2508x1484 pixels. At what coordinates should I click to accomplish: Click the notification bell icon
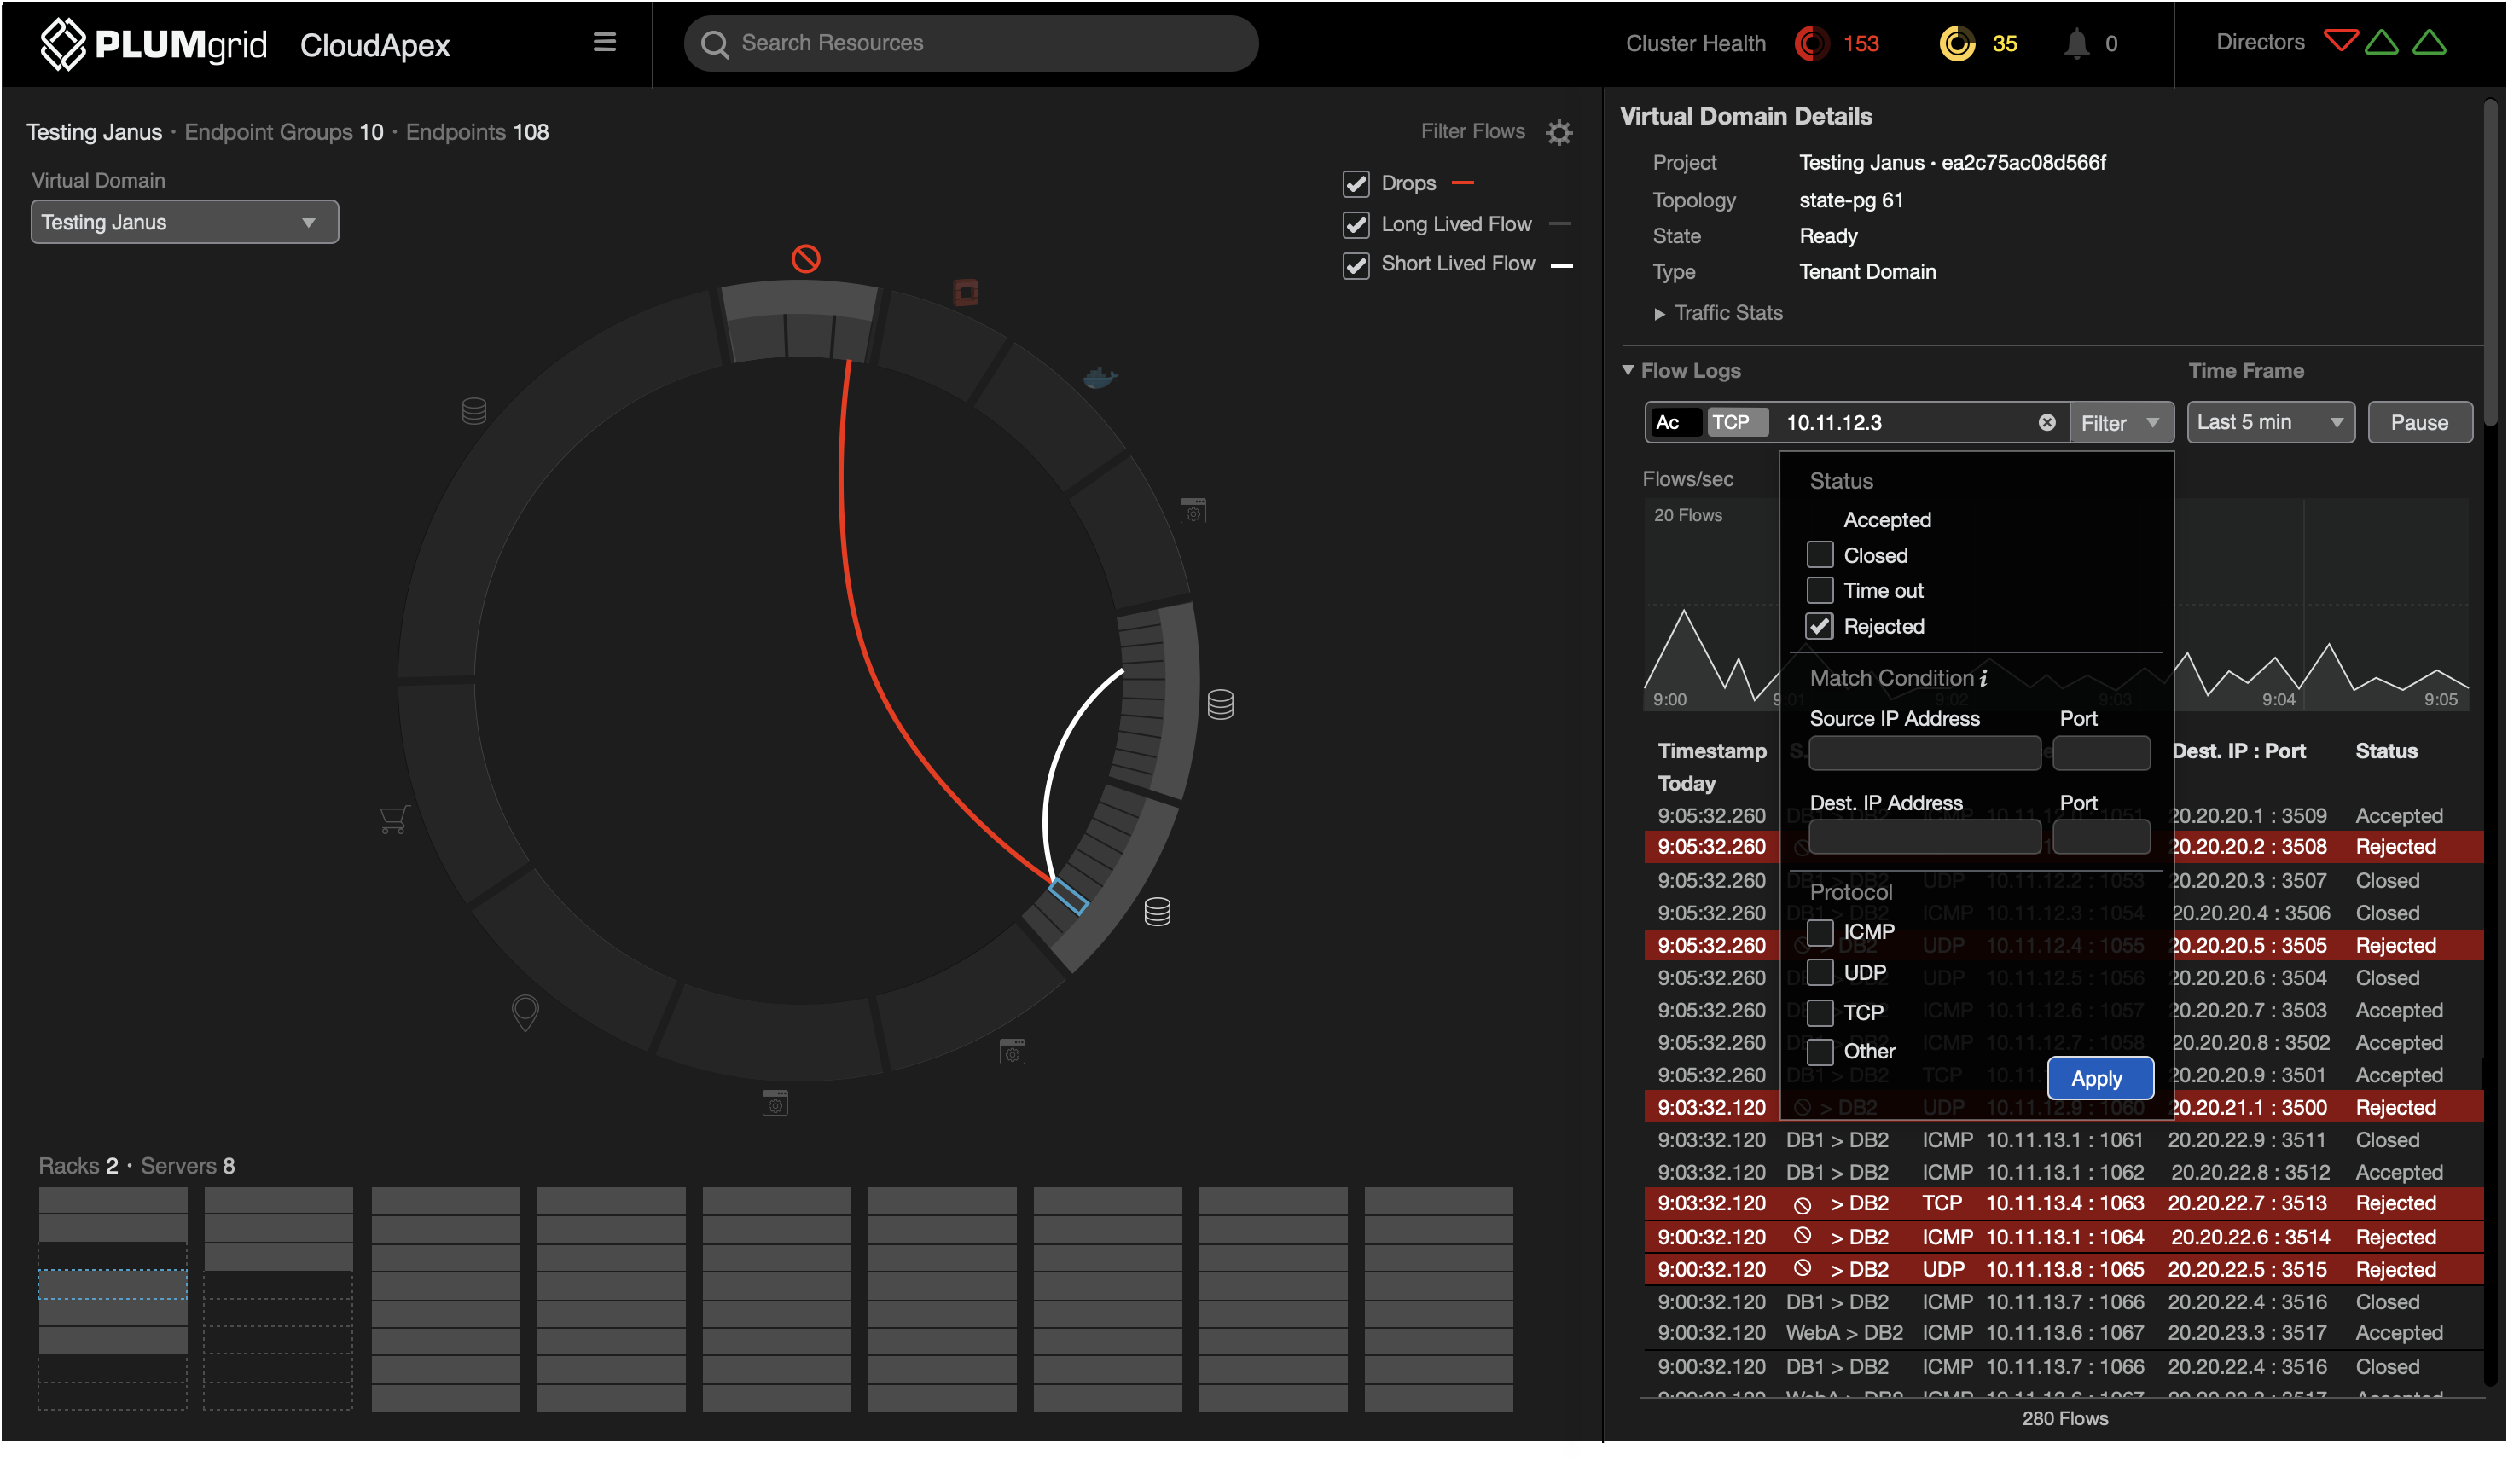2076,43
